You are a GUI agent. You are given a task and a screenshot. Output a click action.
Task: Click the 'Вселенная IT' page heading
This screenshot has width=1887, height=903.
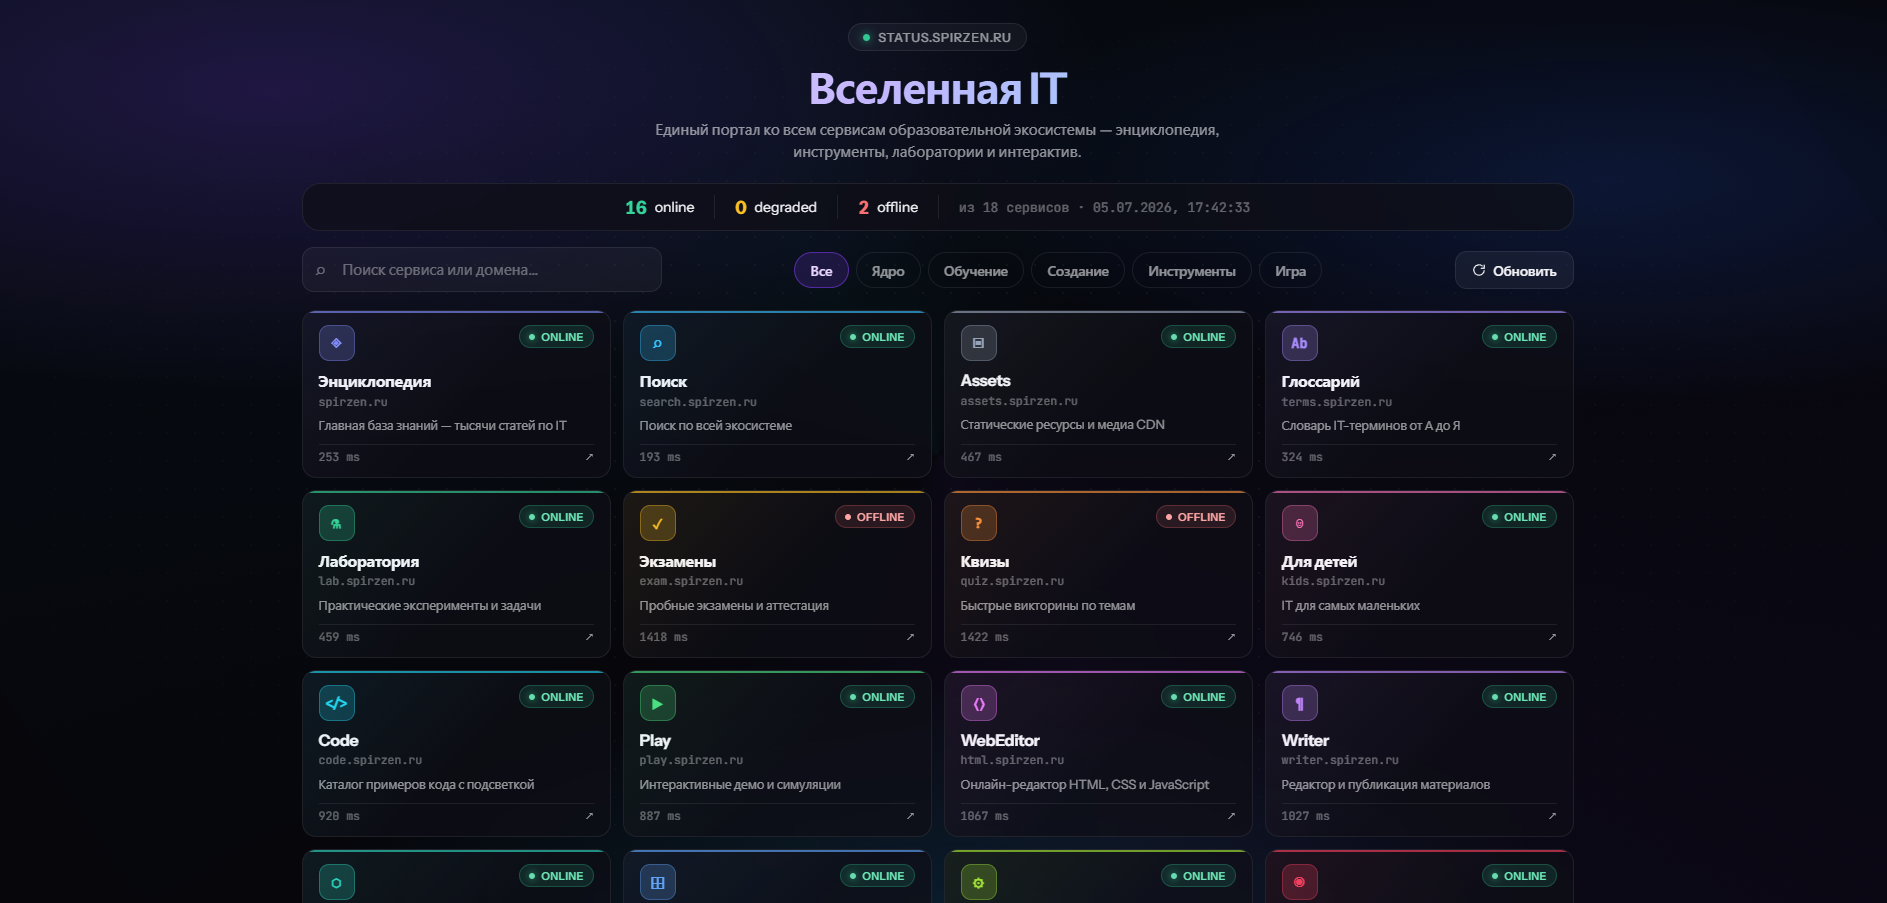pos(937,89)
